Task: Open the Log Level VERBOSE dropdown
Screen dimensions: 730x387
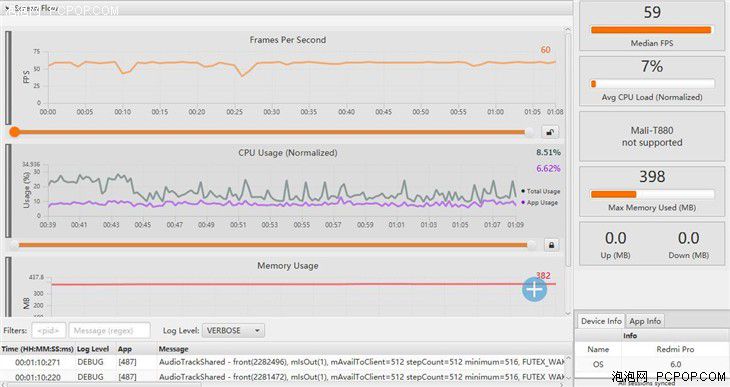Action: [233, 331]
